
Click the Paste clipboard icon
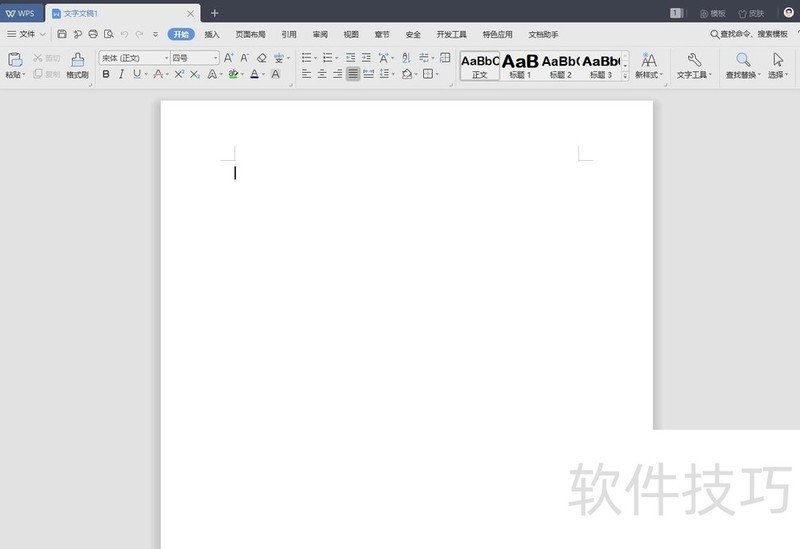pyautogui.click(x=15, y=60)
